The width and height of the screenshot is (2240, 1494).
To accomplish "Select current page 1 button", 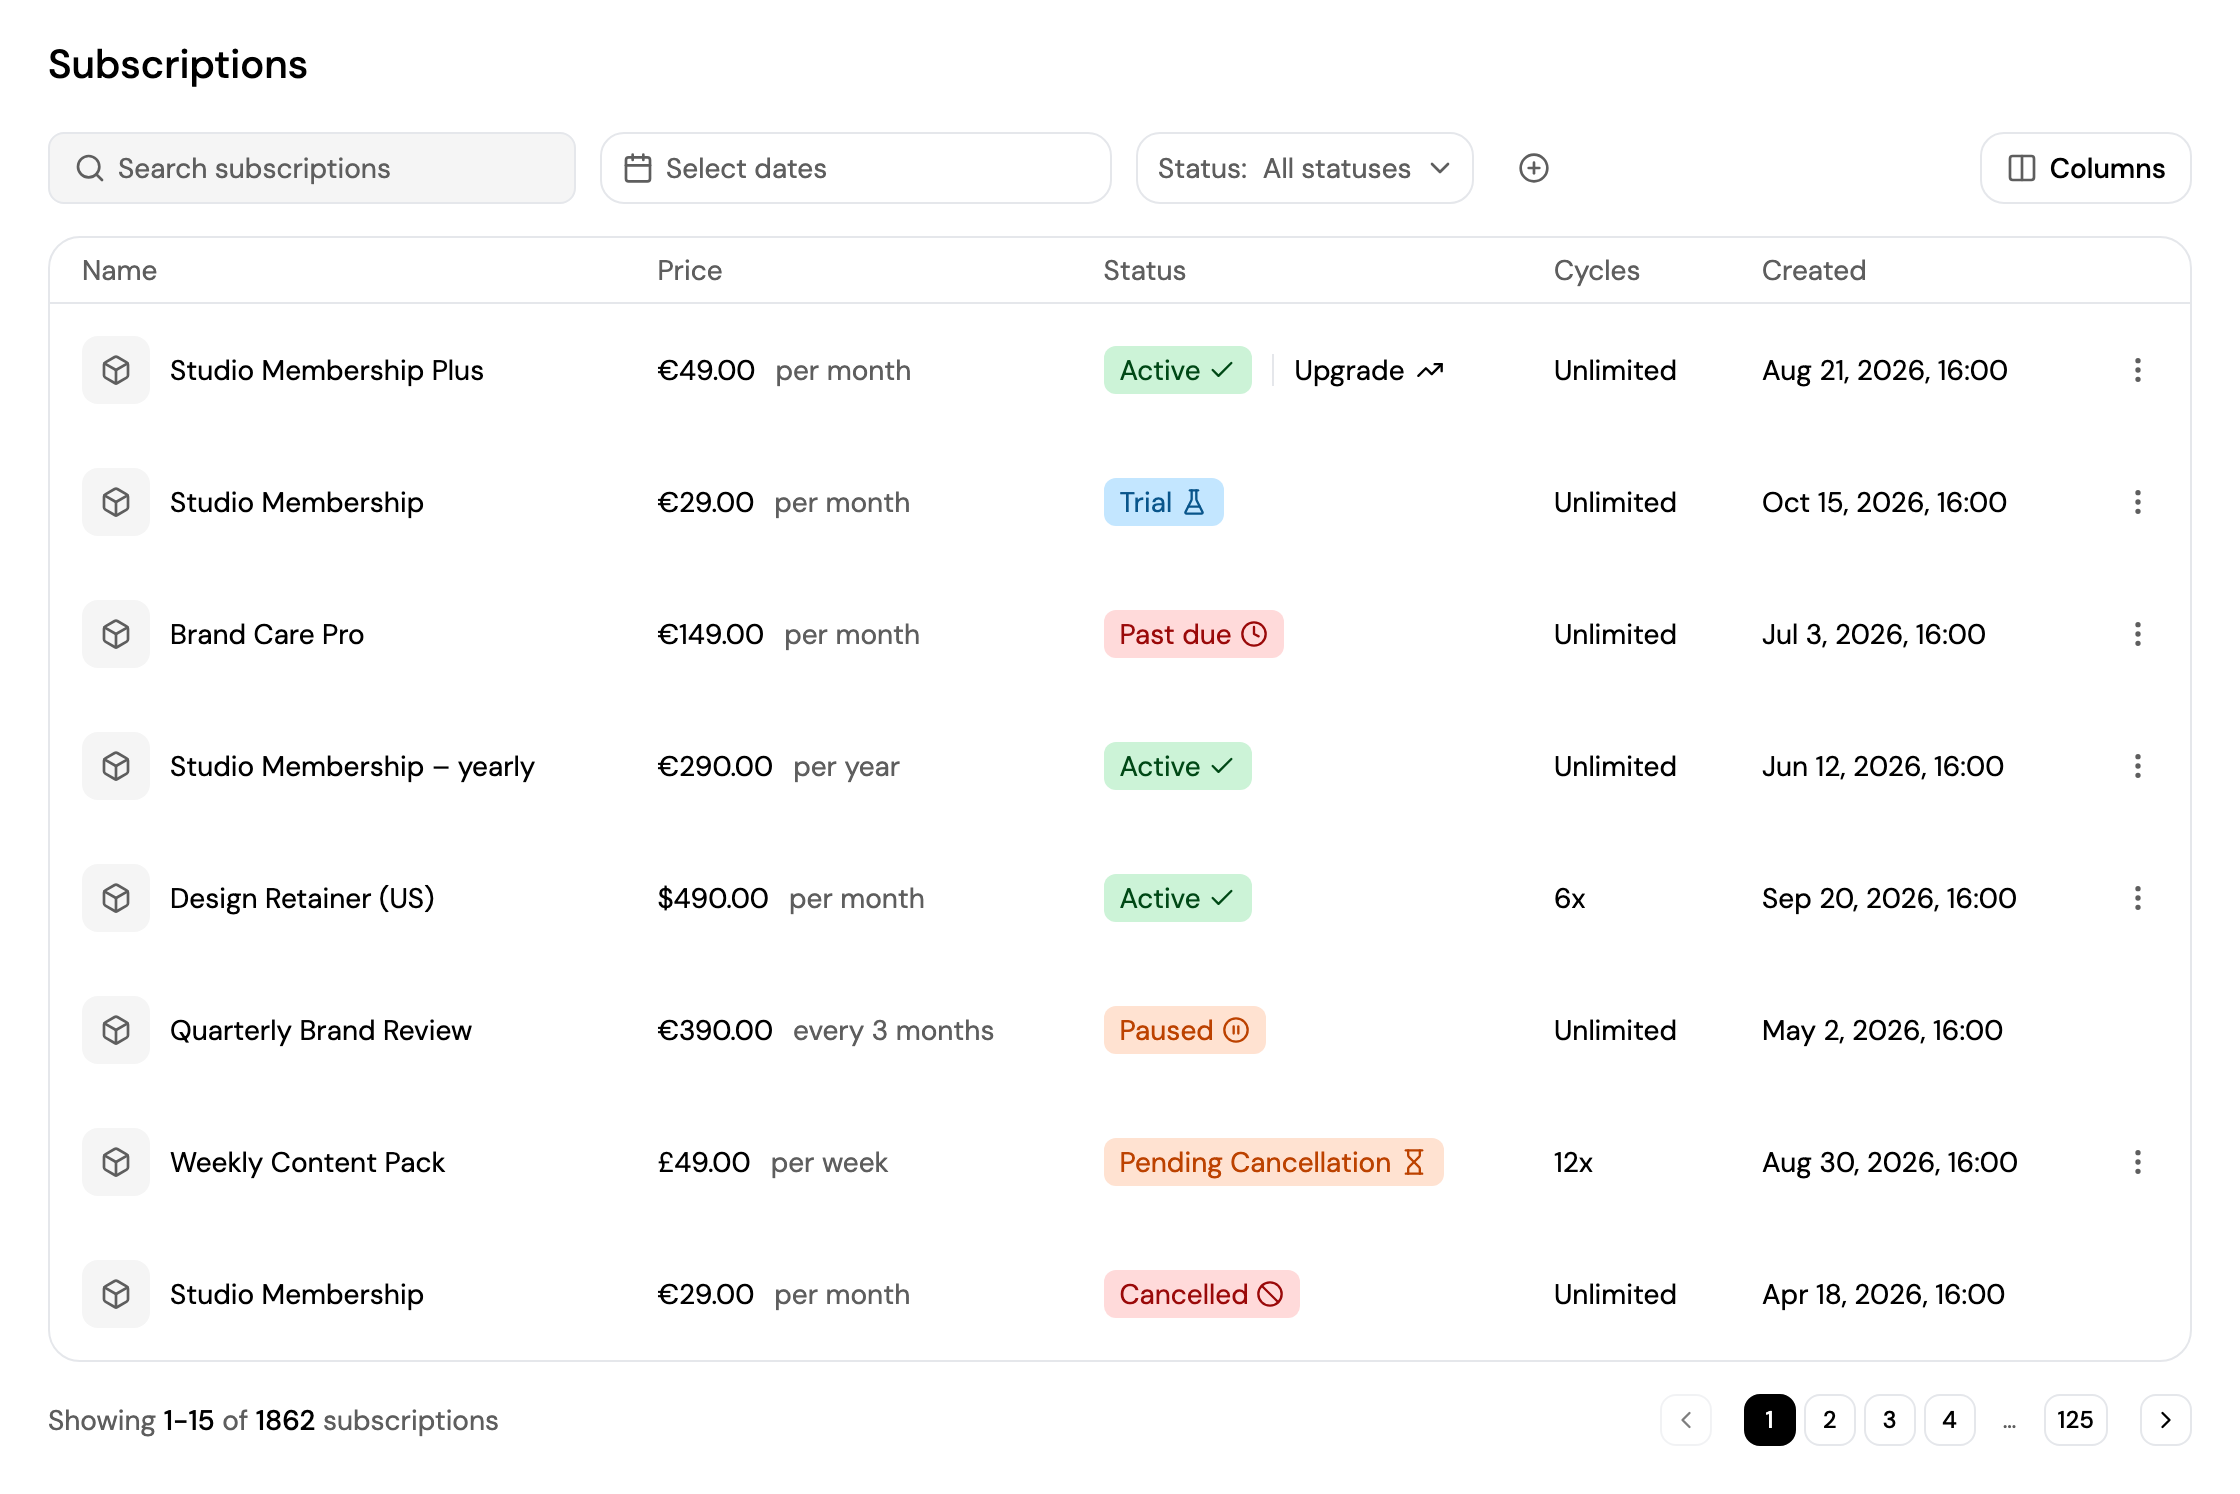I will coord(1769,1420).
